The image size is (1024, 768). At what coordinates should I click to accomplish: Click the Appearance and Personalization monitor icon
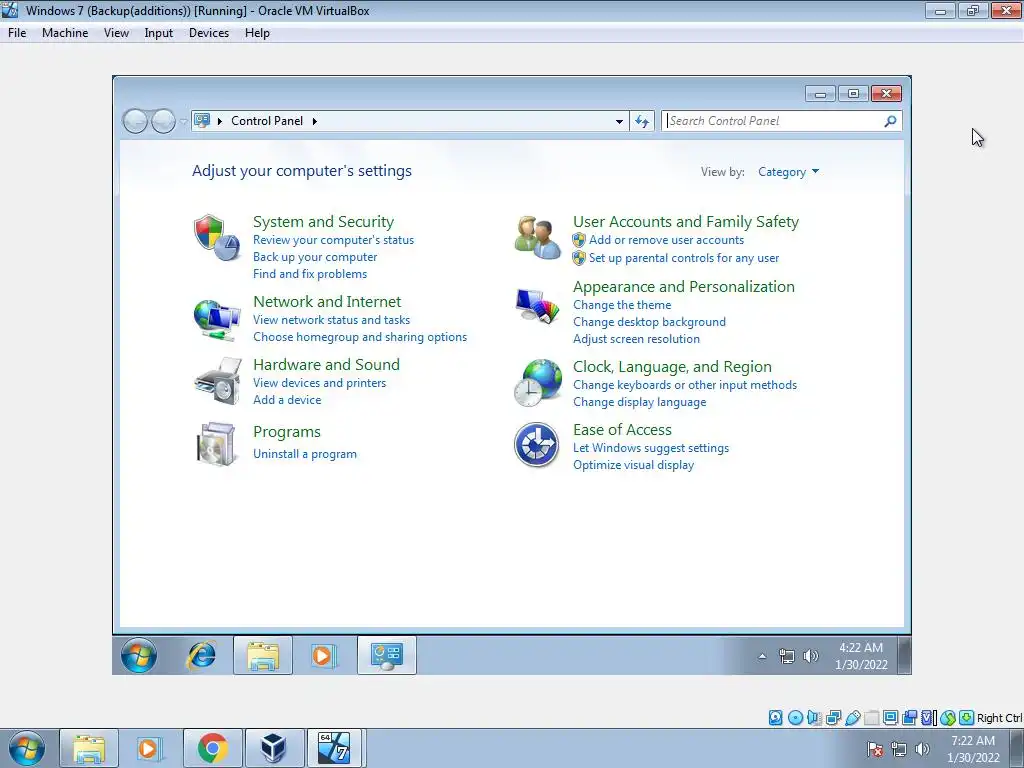point(537,306)
